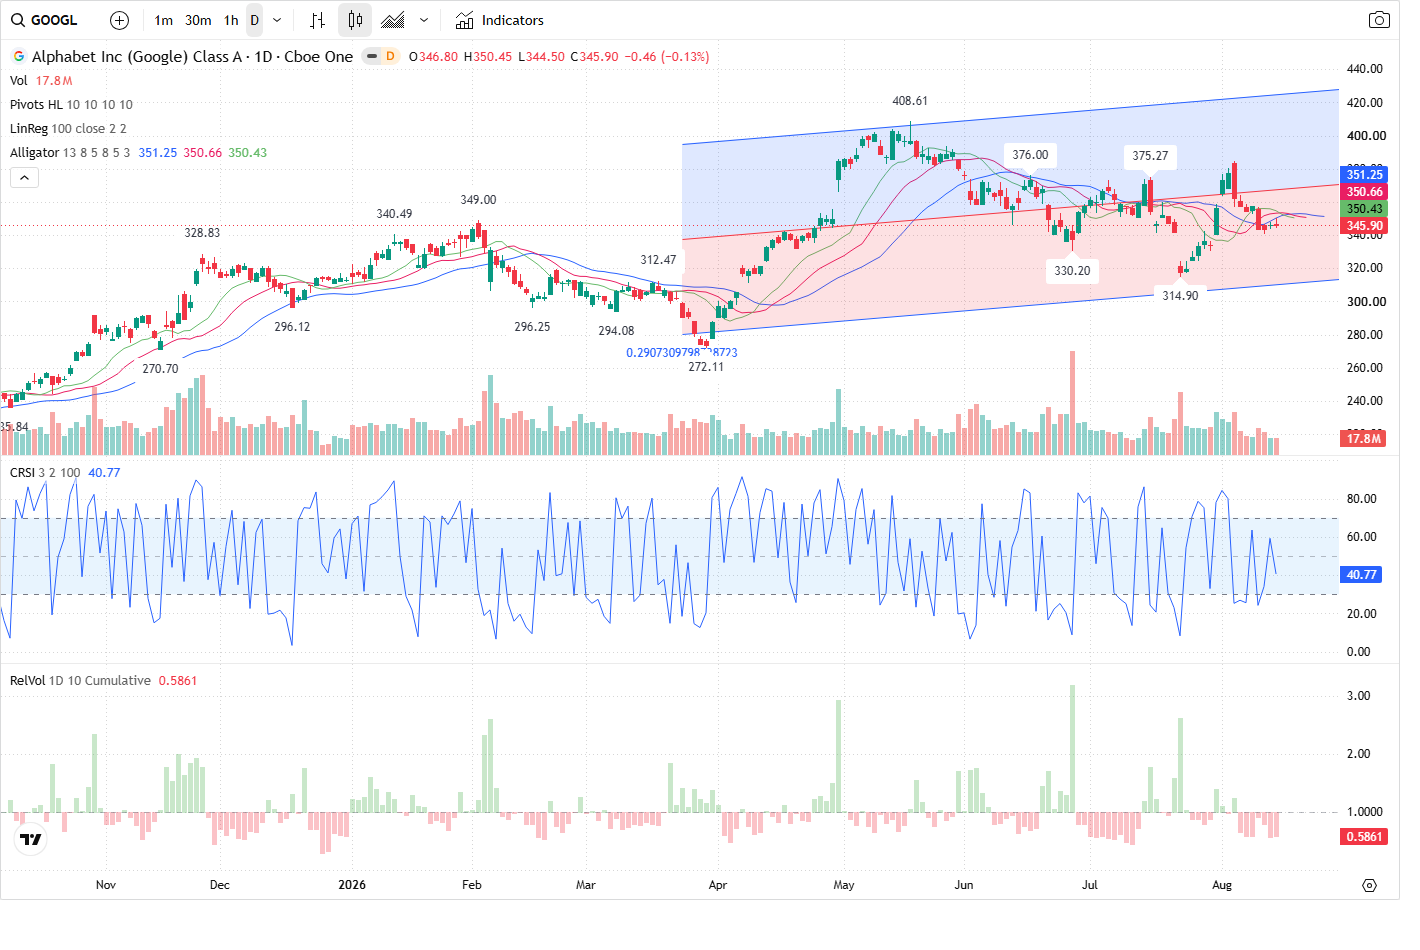Click the 2026 label on time axis
This screenshot has width=1420, height=950.
click(352, 885)
